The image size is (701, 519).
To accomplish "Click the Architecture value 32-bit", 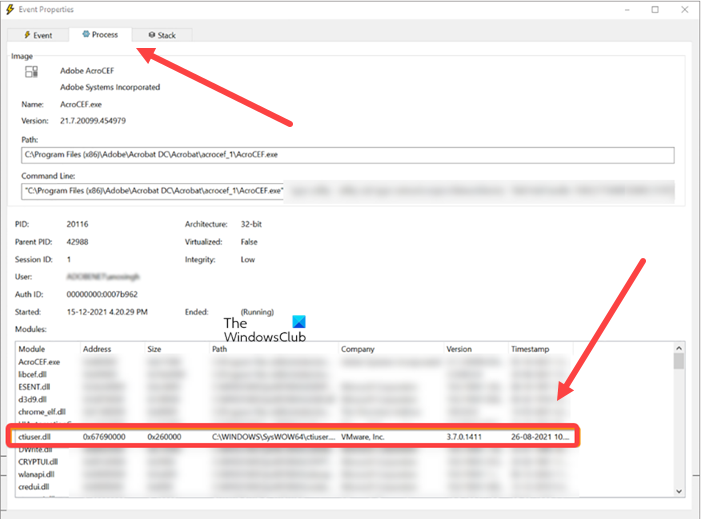I will point(251,224).
